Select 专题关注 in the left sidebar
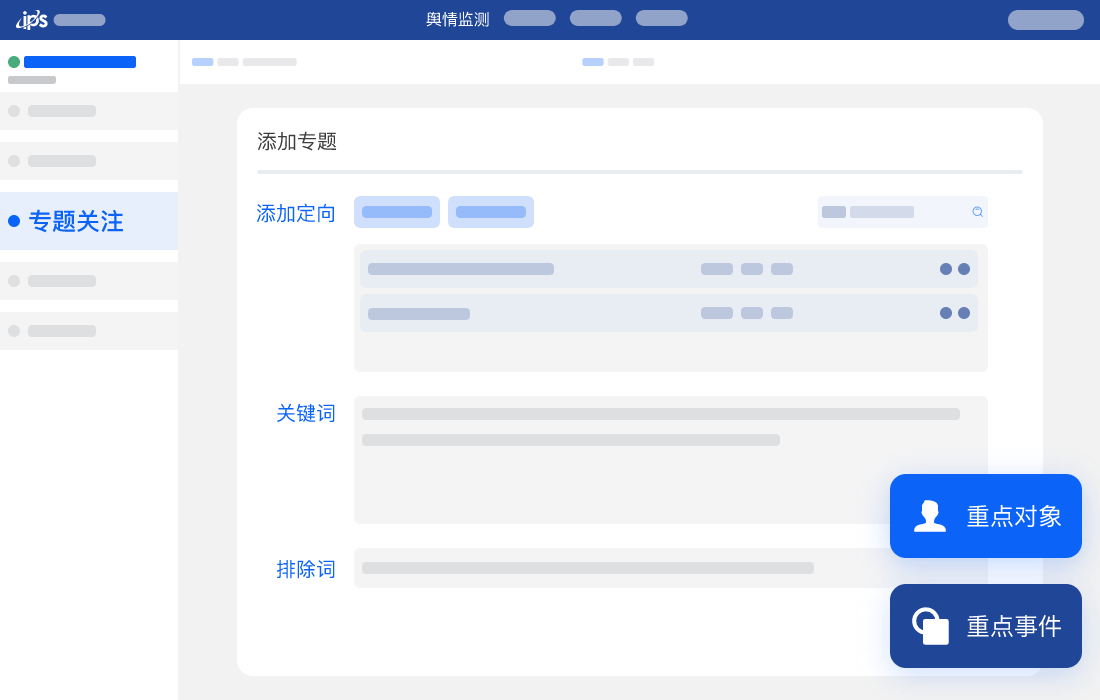The height and width of the screenshot is (700, 1100). tap(76, 221)
